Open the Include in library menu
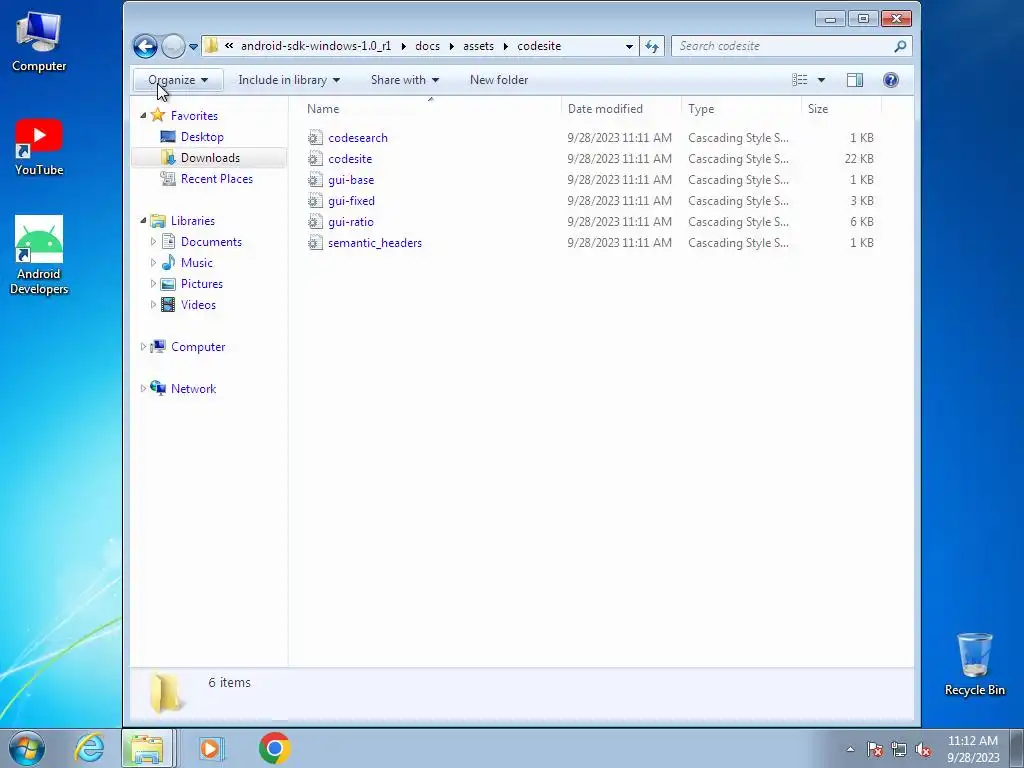The width and height of the screenshot is (1024, 768). (x=289, y=80)
